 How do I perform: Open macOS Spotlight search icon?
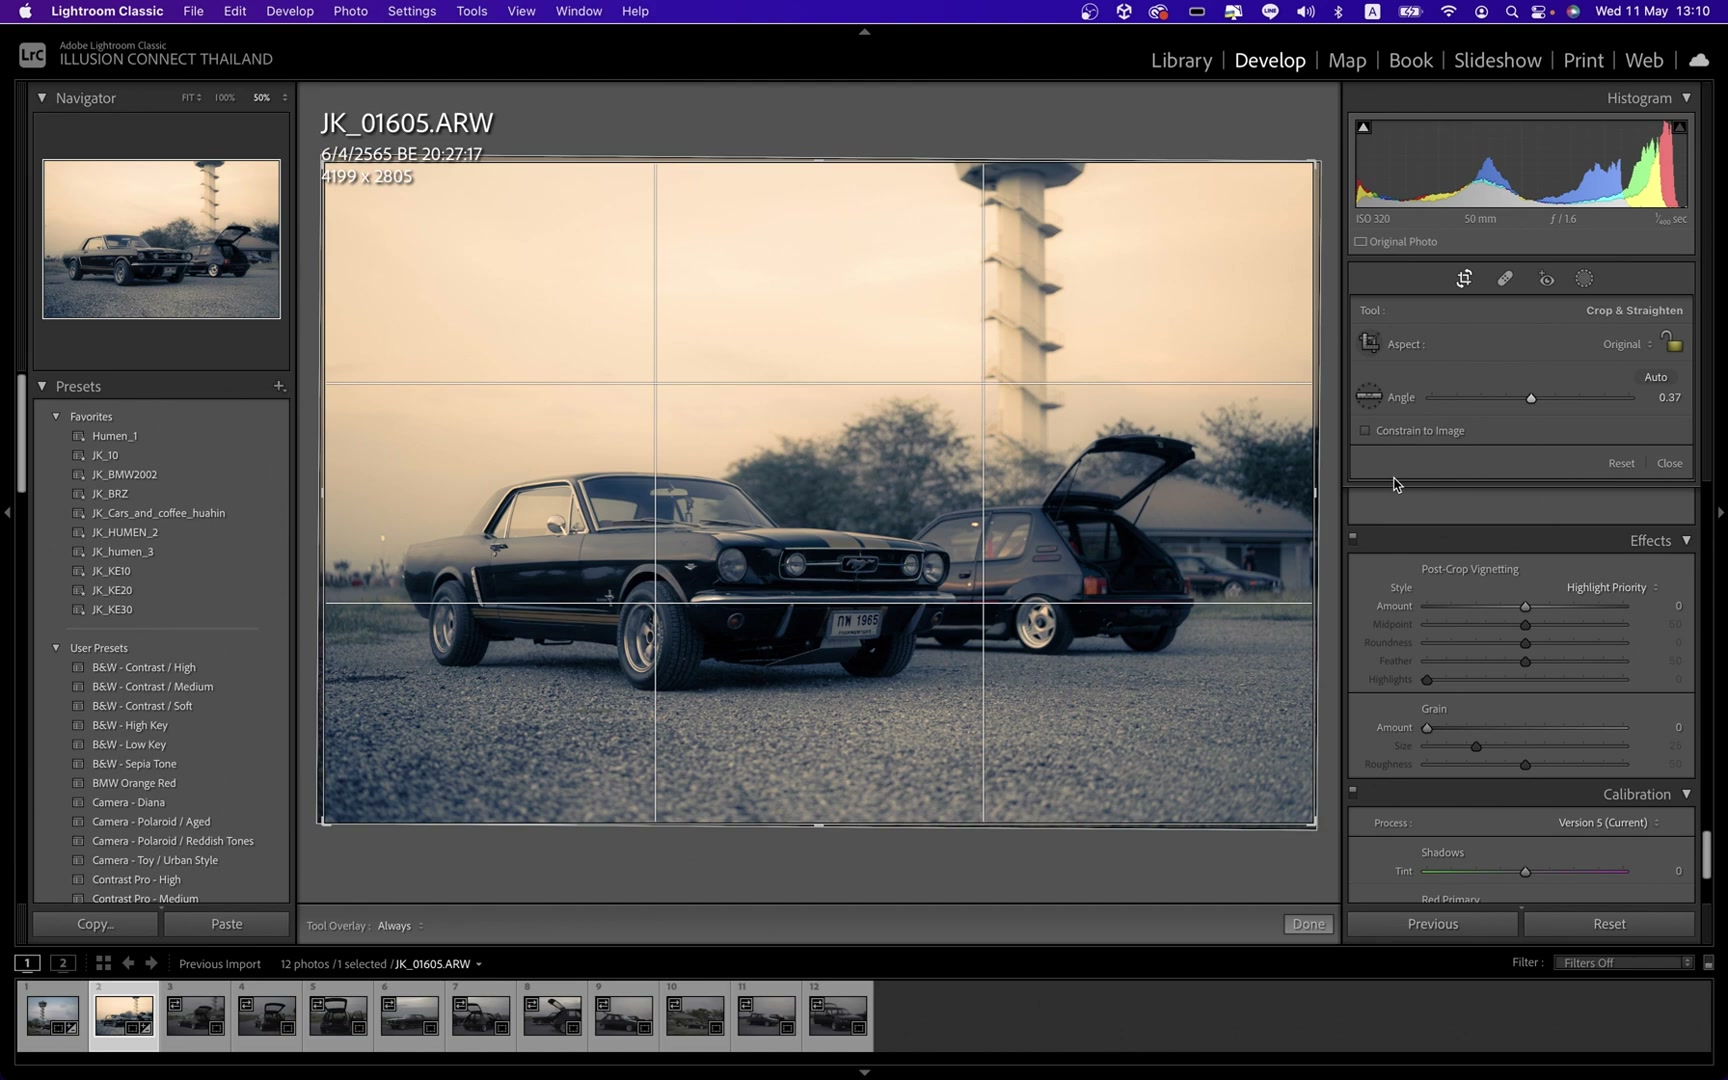coord(1512,12)
